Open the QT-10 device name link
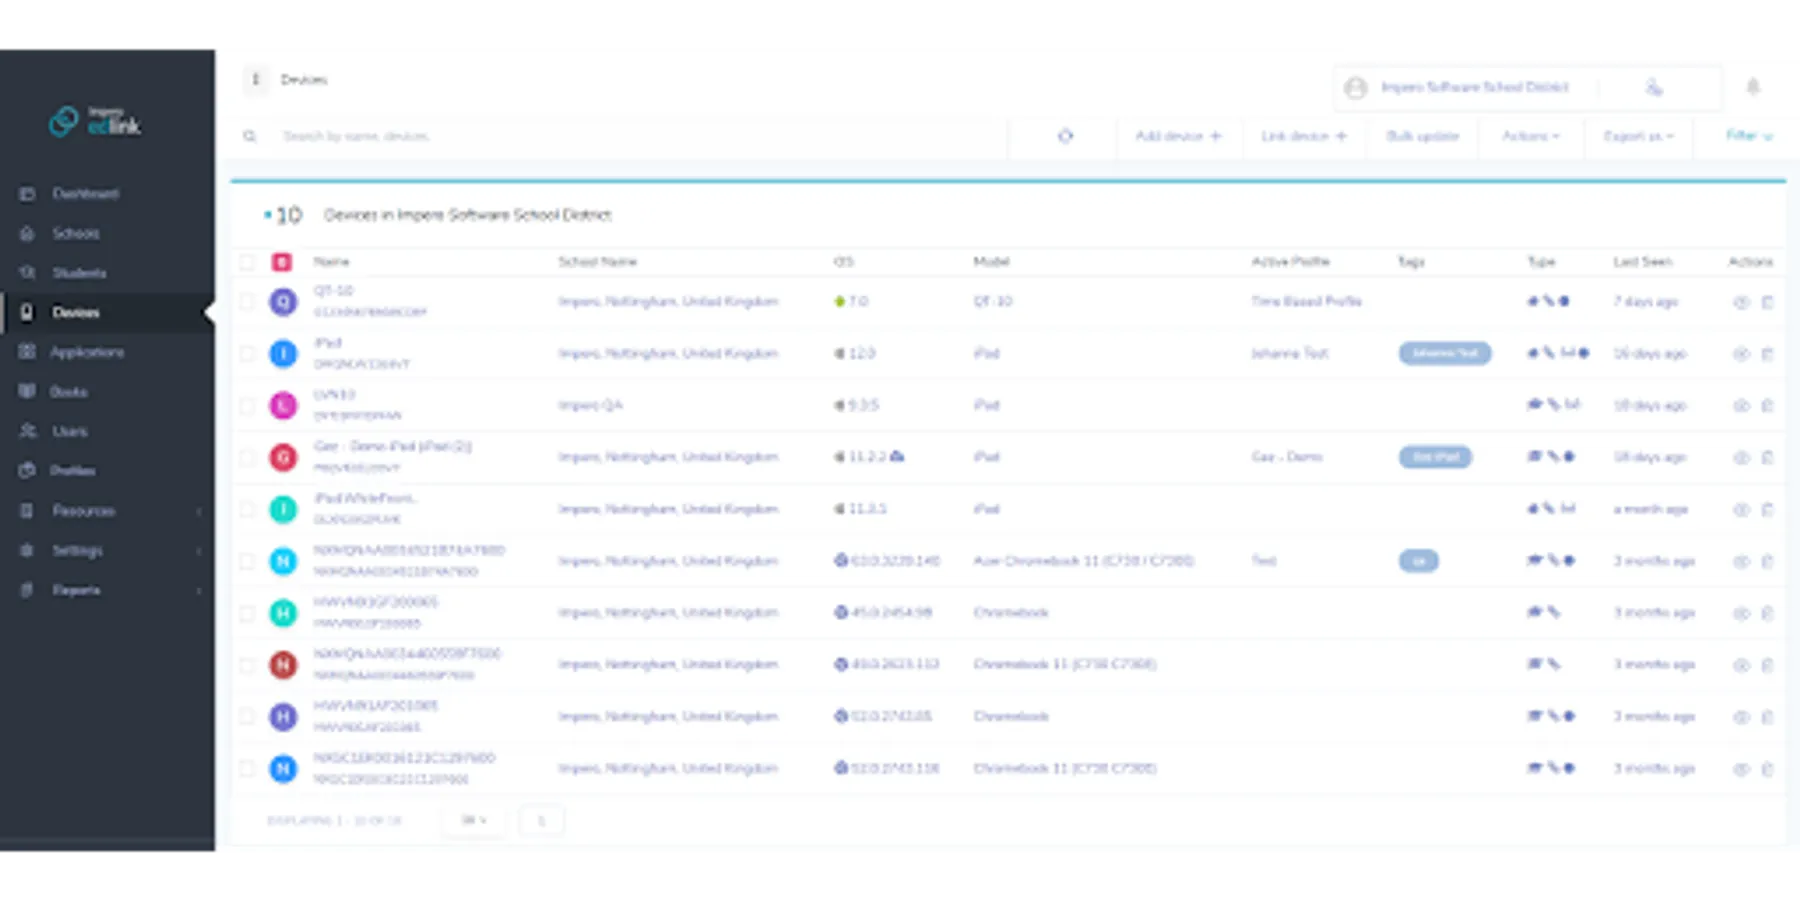This screenshot has height=900, width=1800. click(x=333, y=291)
